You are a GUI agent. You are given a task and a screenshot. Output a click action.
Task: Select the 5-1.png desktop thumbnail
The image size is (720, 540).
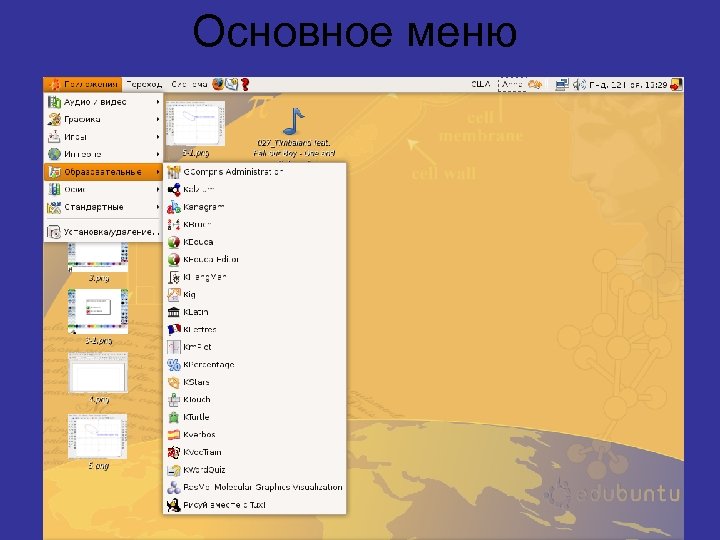pyautogui.click(x=196, y=124)
